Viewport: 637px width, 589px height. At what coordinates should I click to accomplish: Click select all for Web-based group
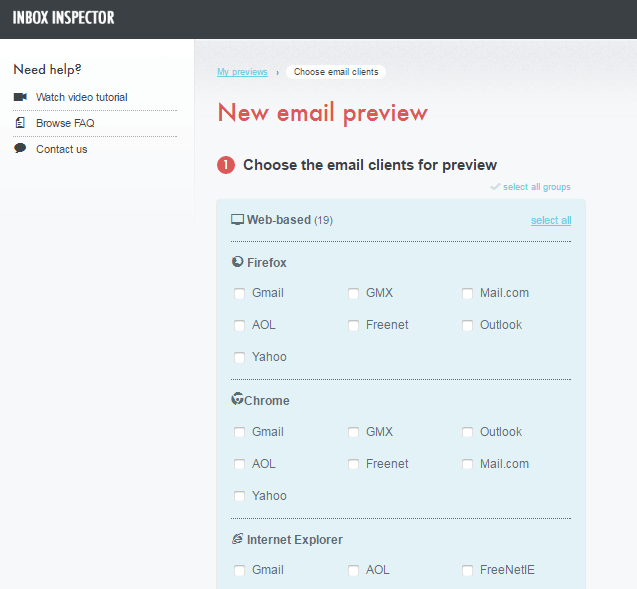click(x=551, y=220)
